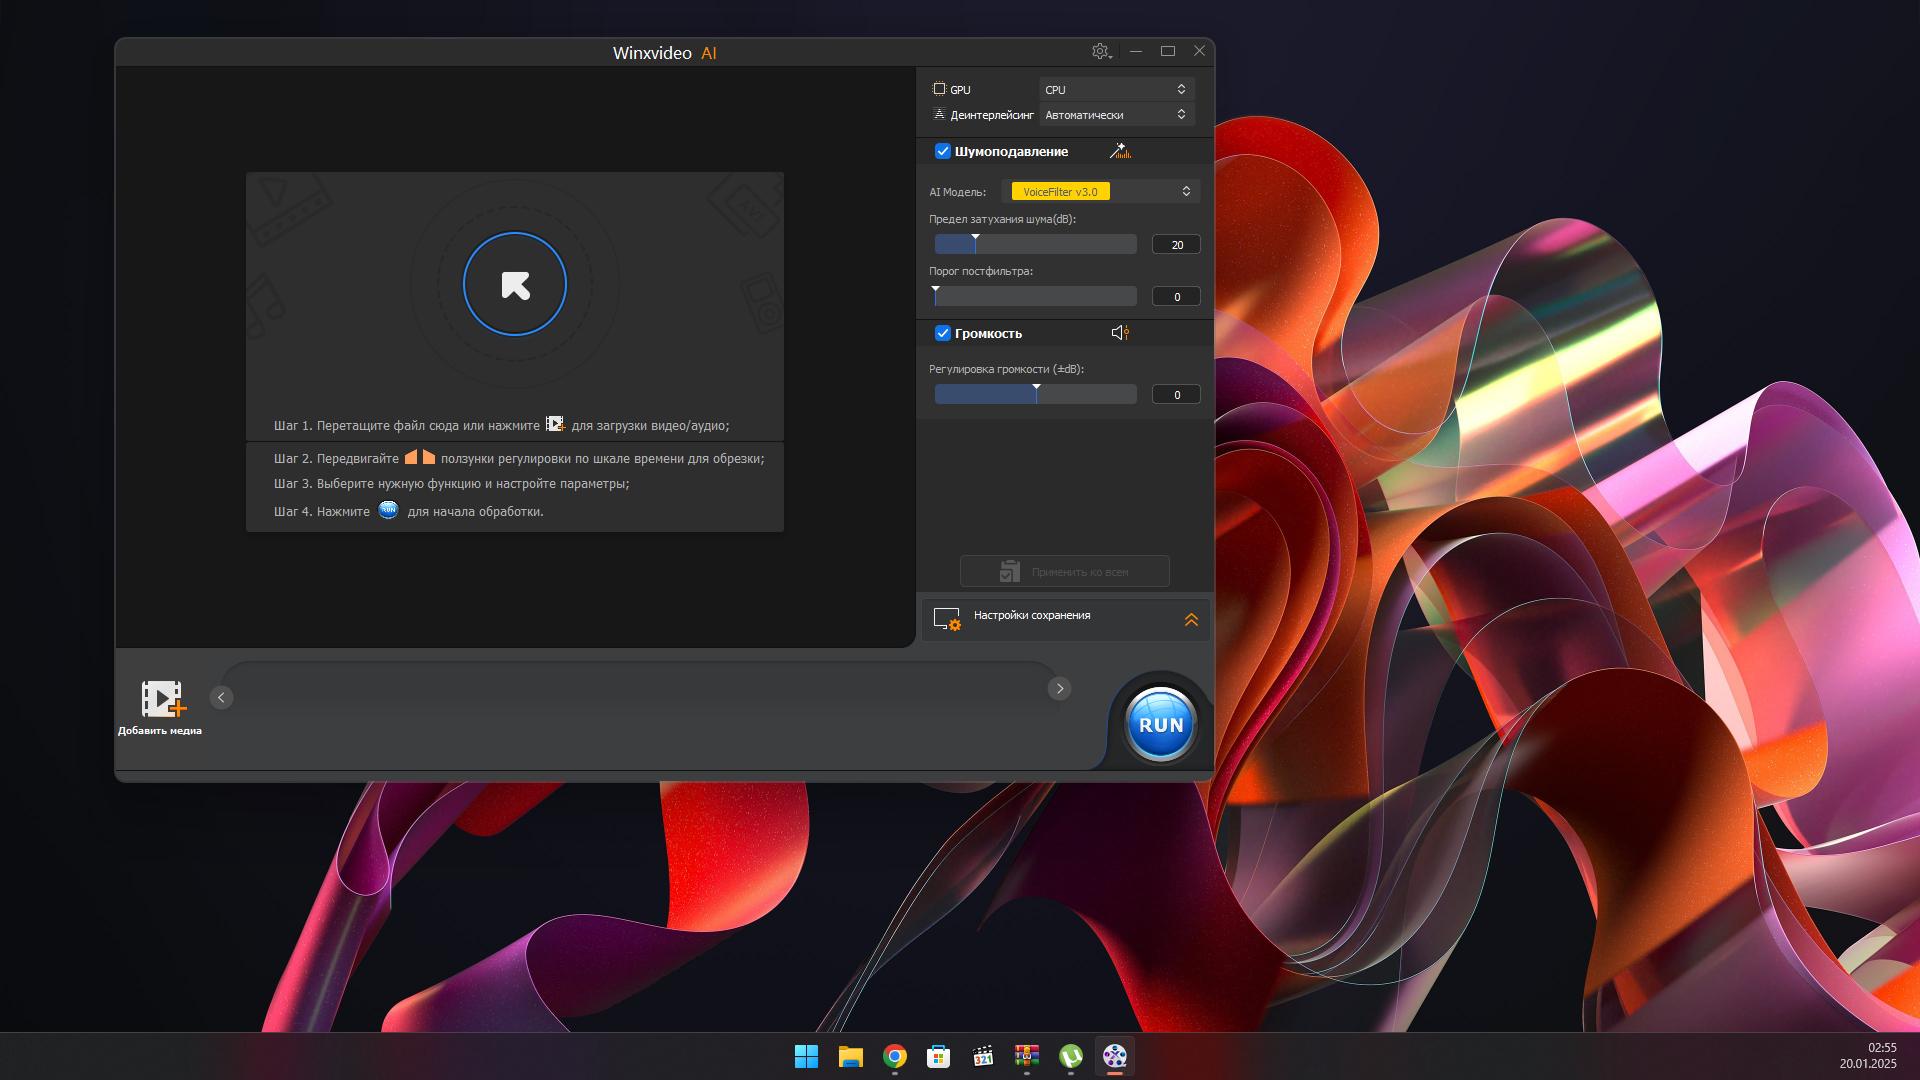Click the volume speaker adjustment icon

[1120, 333]
